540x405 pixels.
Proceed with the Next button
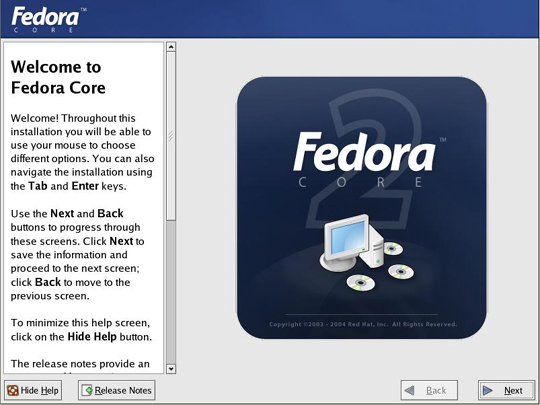506,390
